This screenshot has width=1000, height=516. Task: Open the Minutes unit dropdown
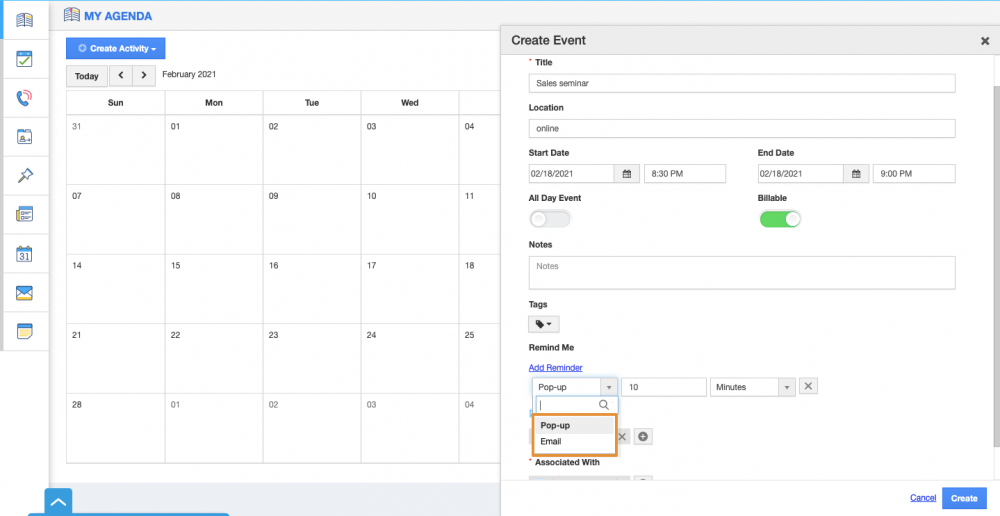point(752,387)
